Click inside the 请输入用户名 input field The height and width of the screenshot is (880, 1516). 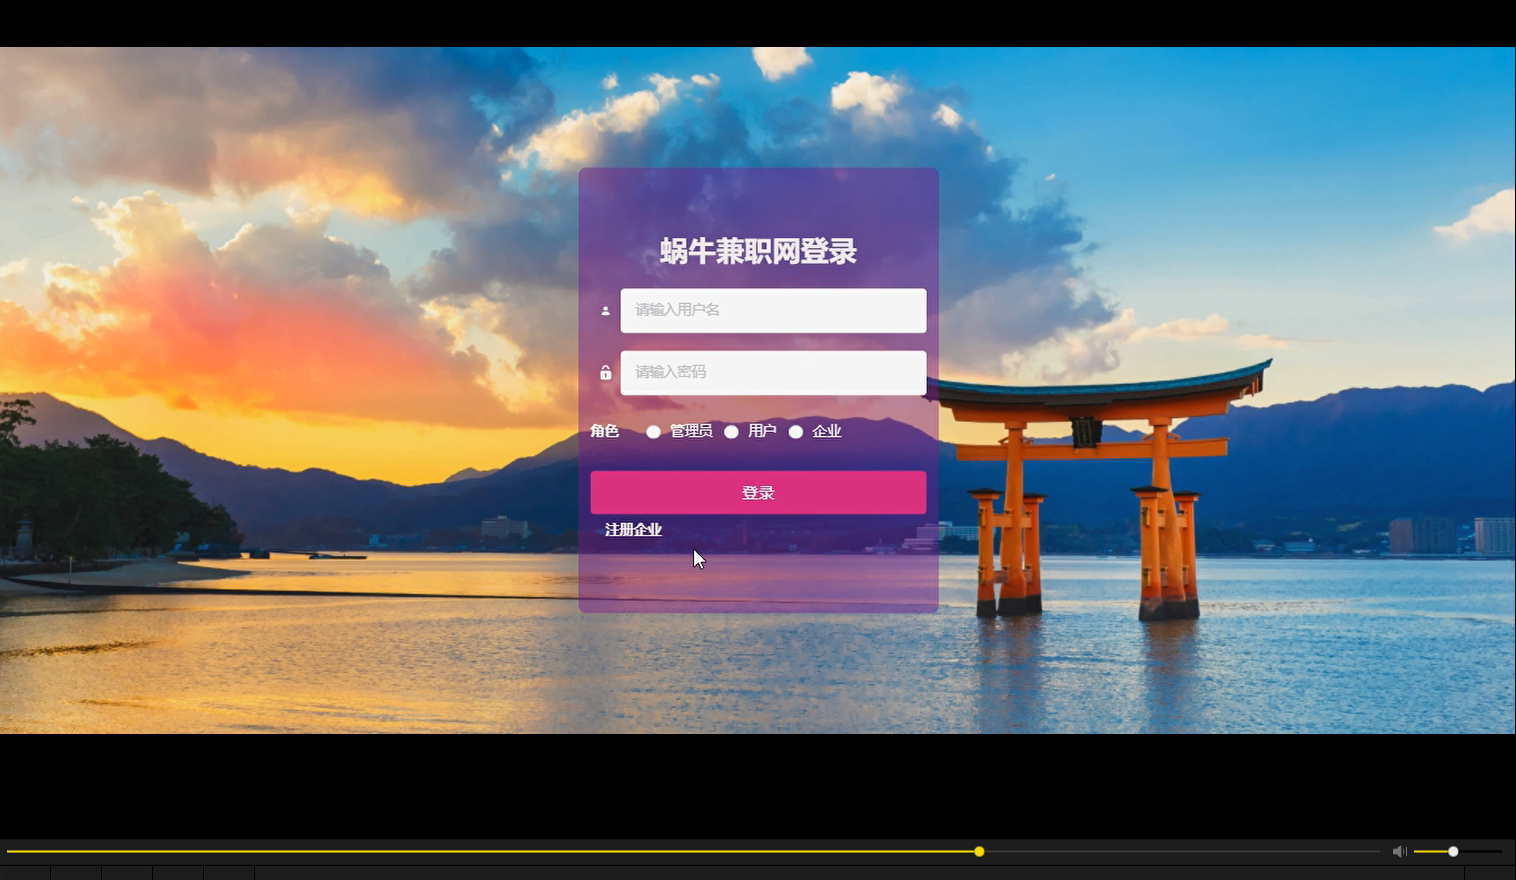[772, 310]
